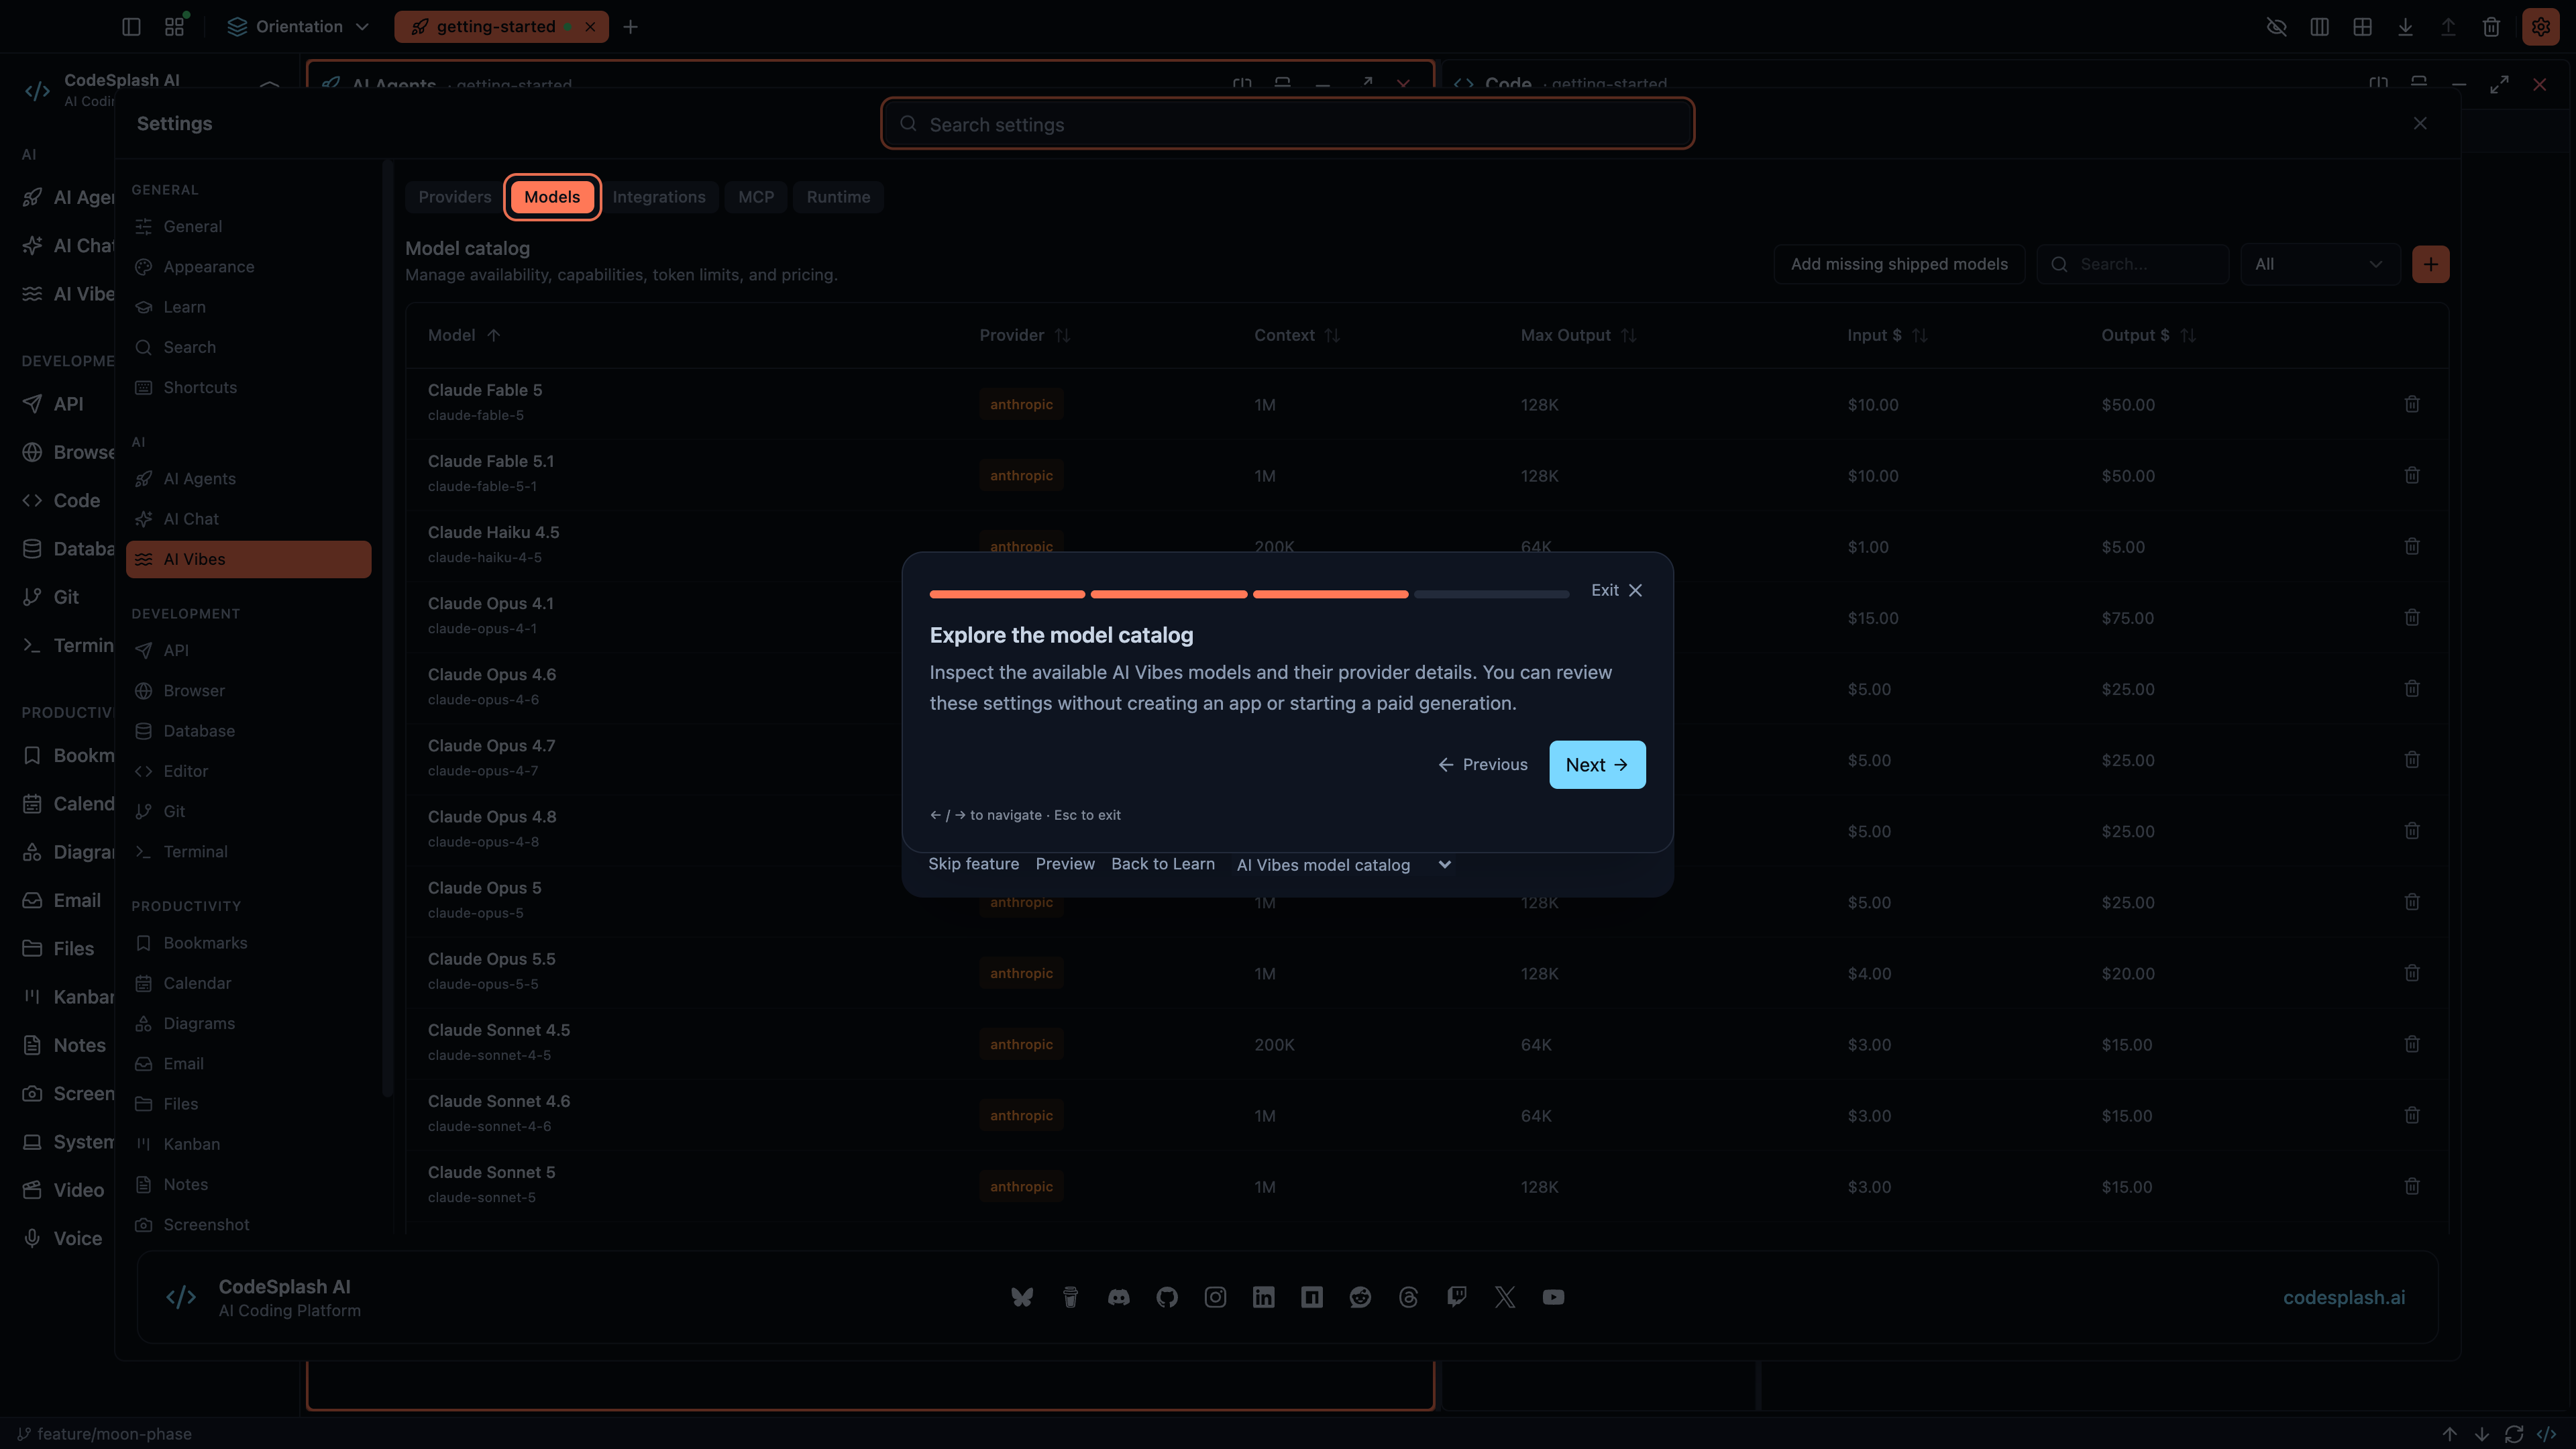The image size is (2576, 1449).
Task: Open the X (Twitter) icon in footer
Action: click(x=1505, y=1297)
